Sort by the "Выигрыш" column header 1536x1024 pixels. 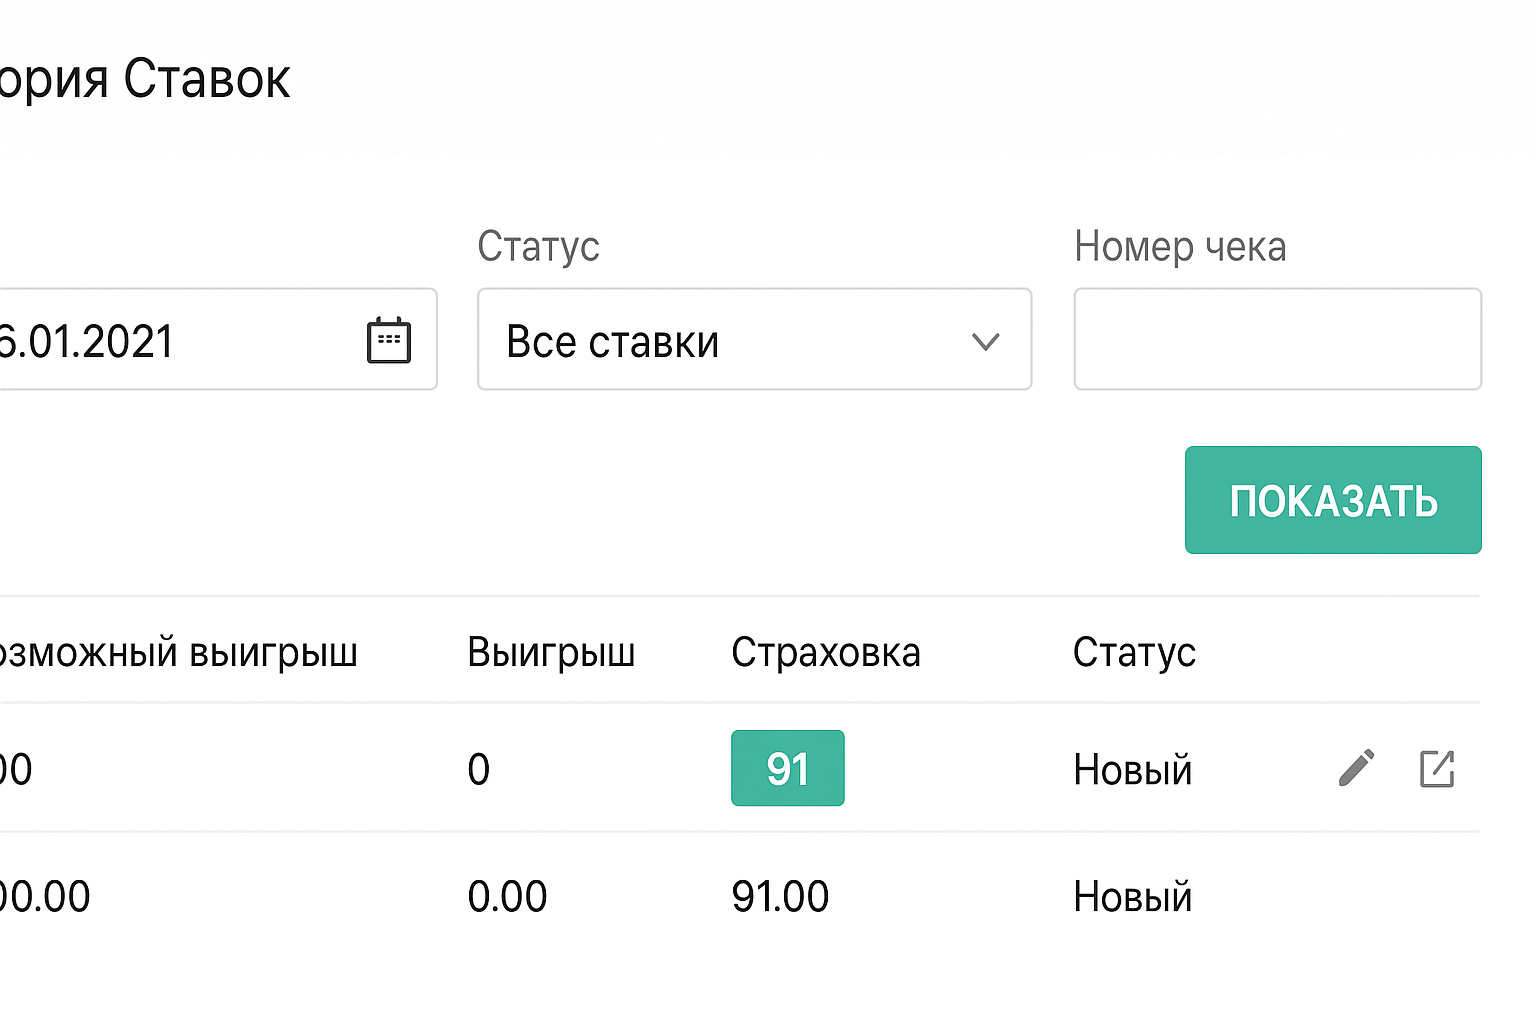(x=551, y=652)
